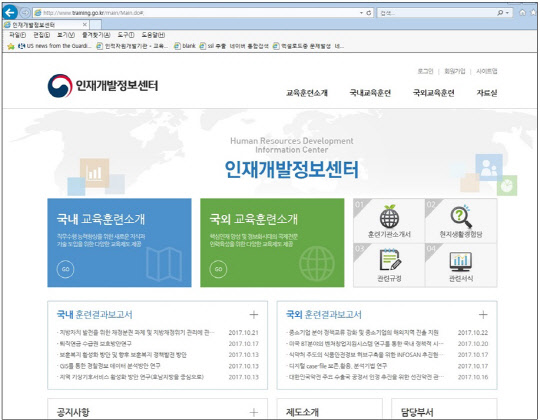The width and height of the screenshot is (540, 420).
Task: Click GO on the 국외 교육훈련소개 card
Action: (218, 269)
